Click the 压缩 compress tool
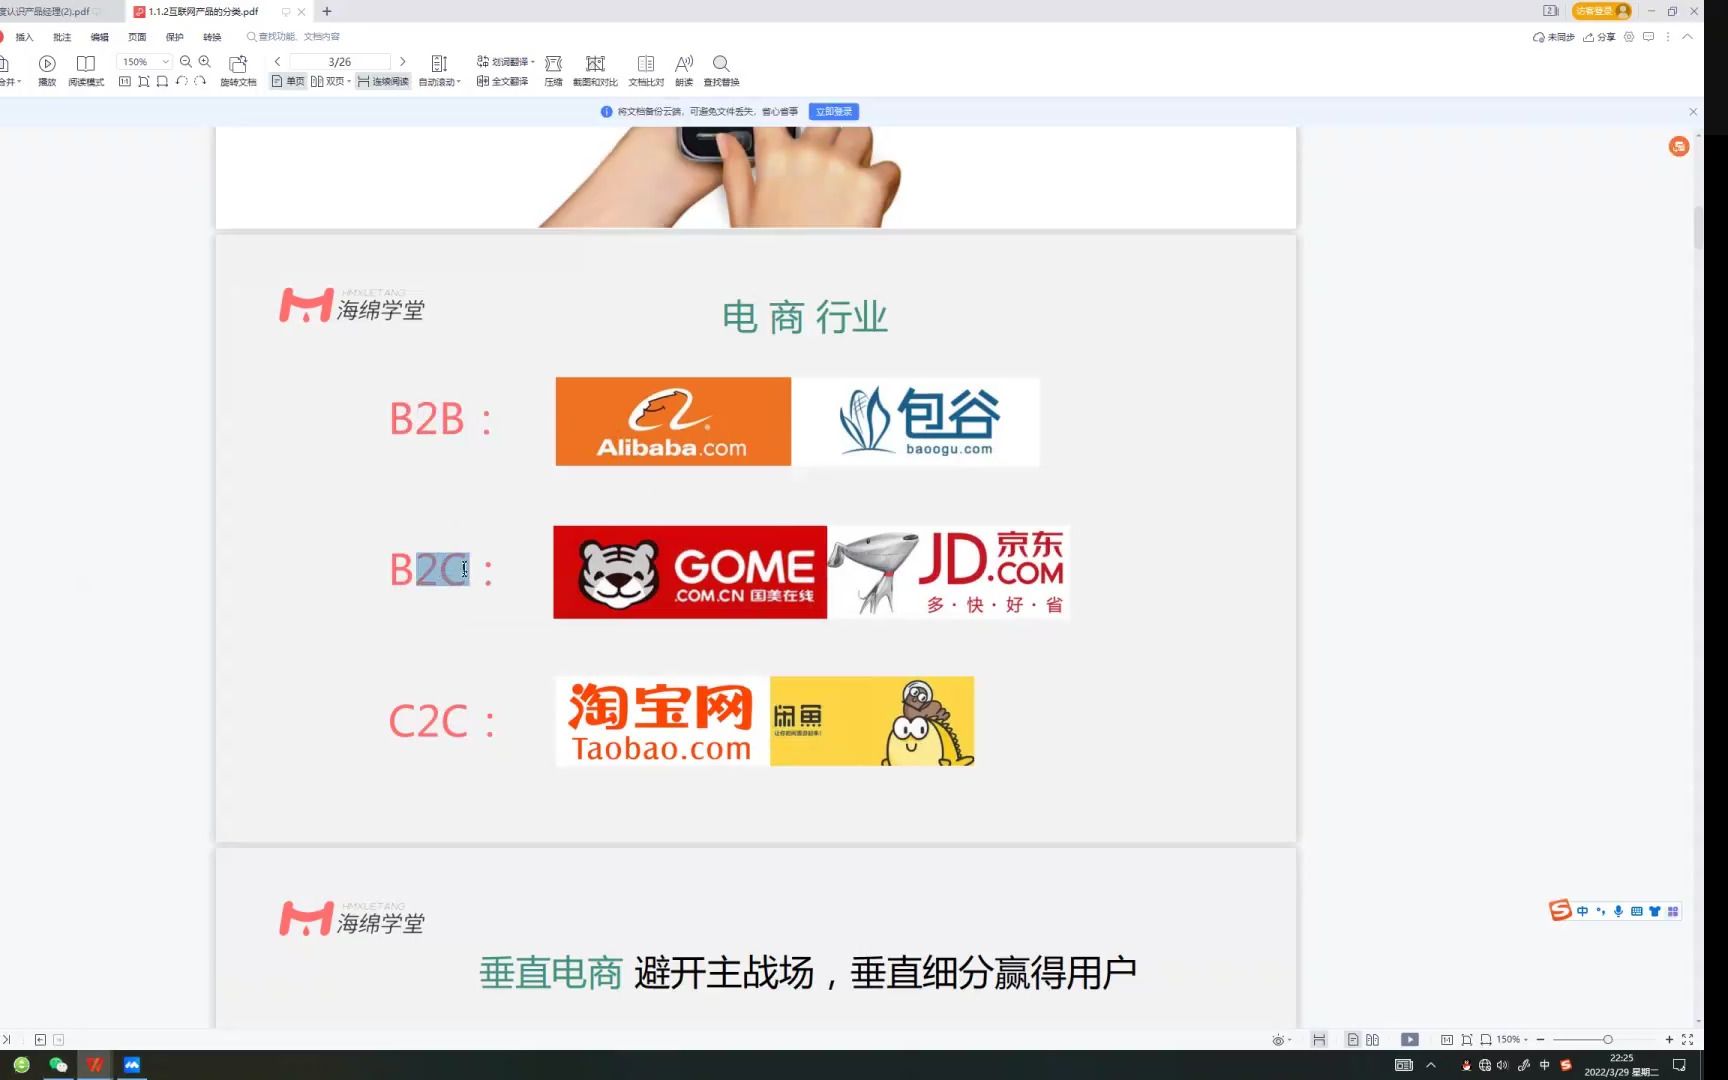1728x1080 pixels. (x=553, y=70)
